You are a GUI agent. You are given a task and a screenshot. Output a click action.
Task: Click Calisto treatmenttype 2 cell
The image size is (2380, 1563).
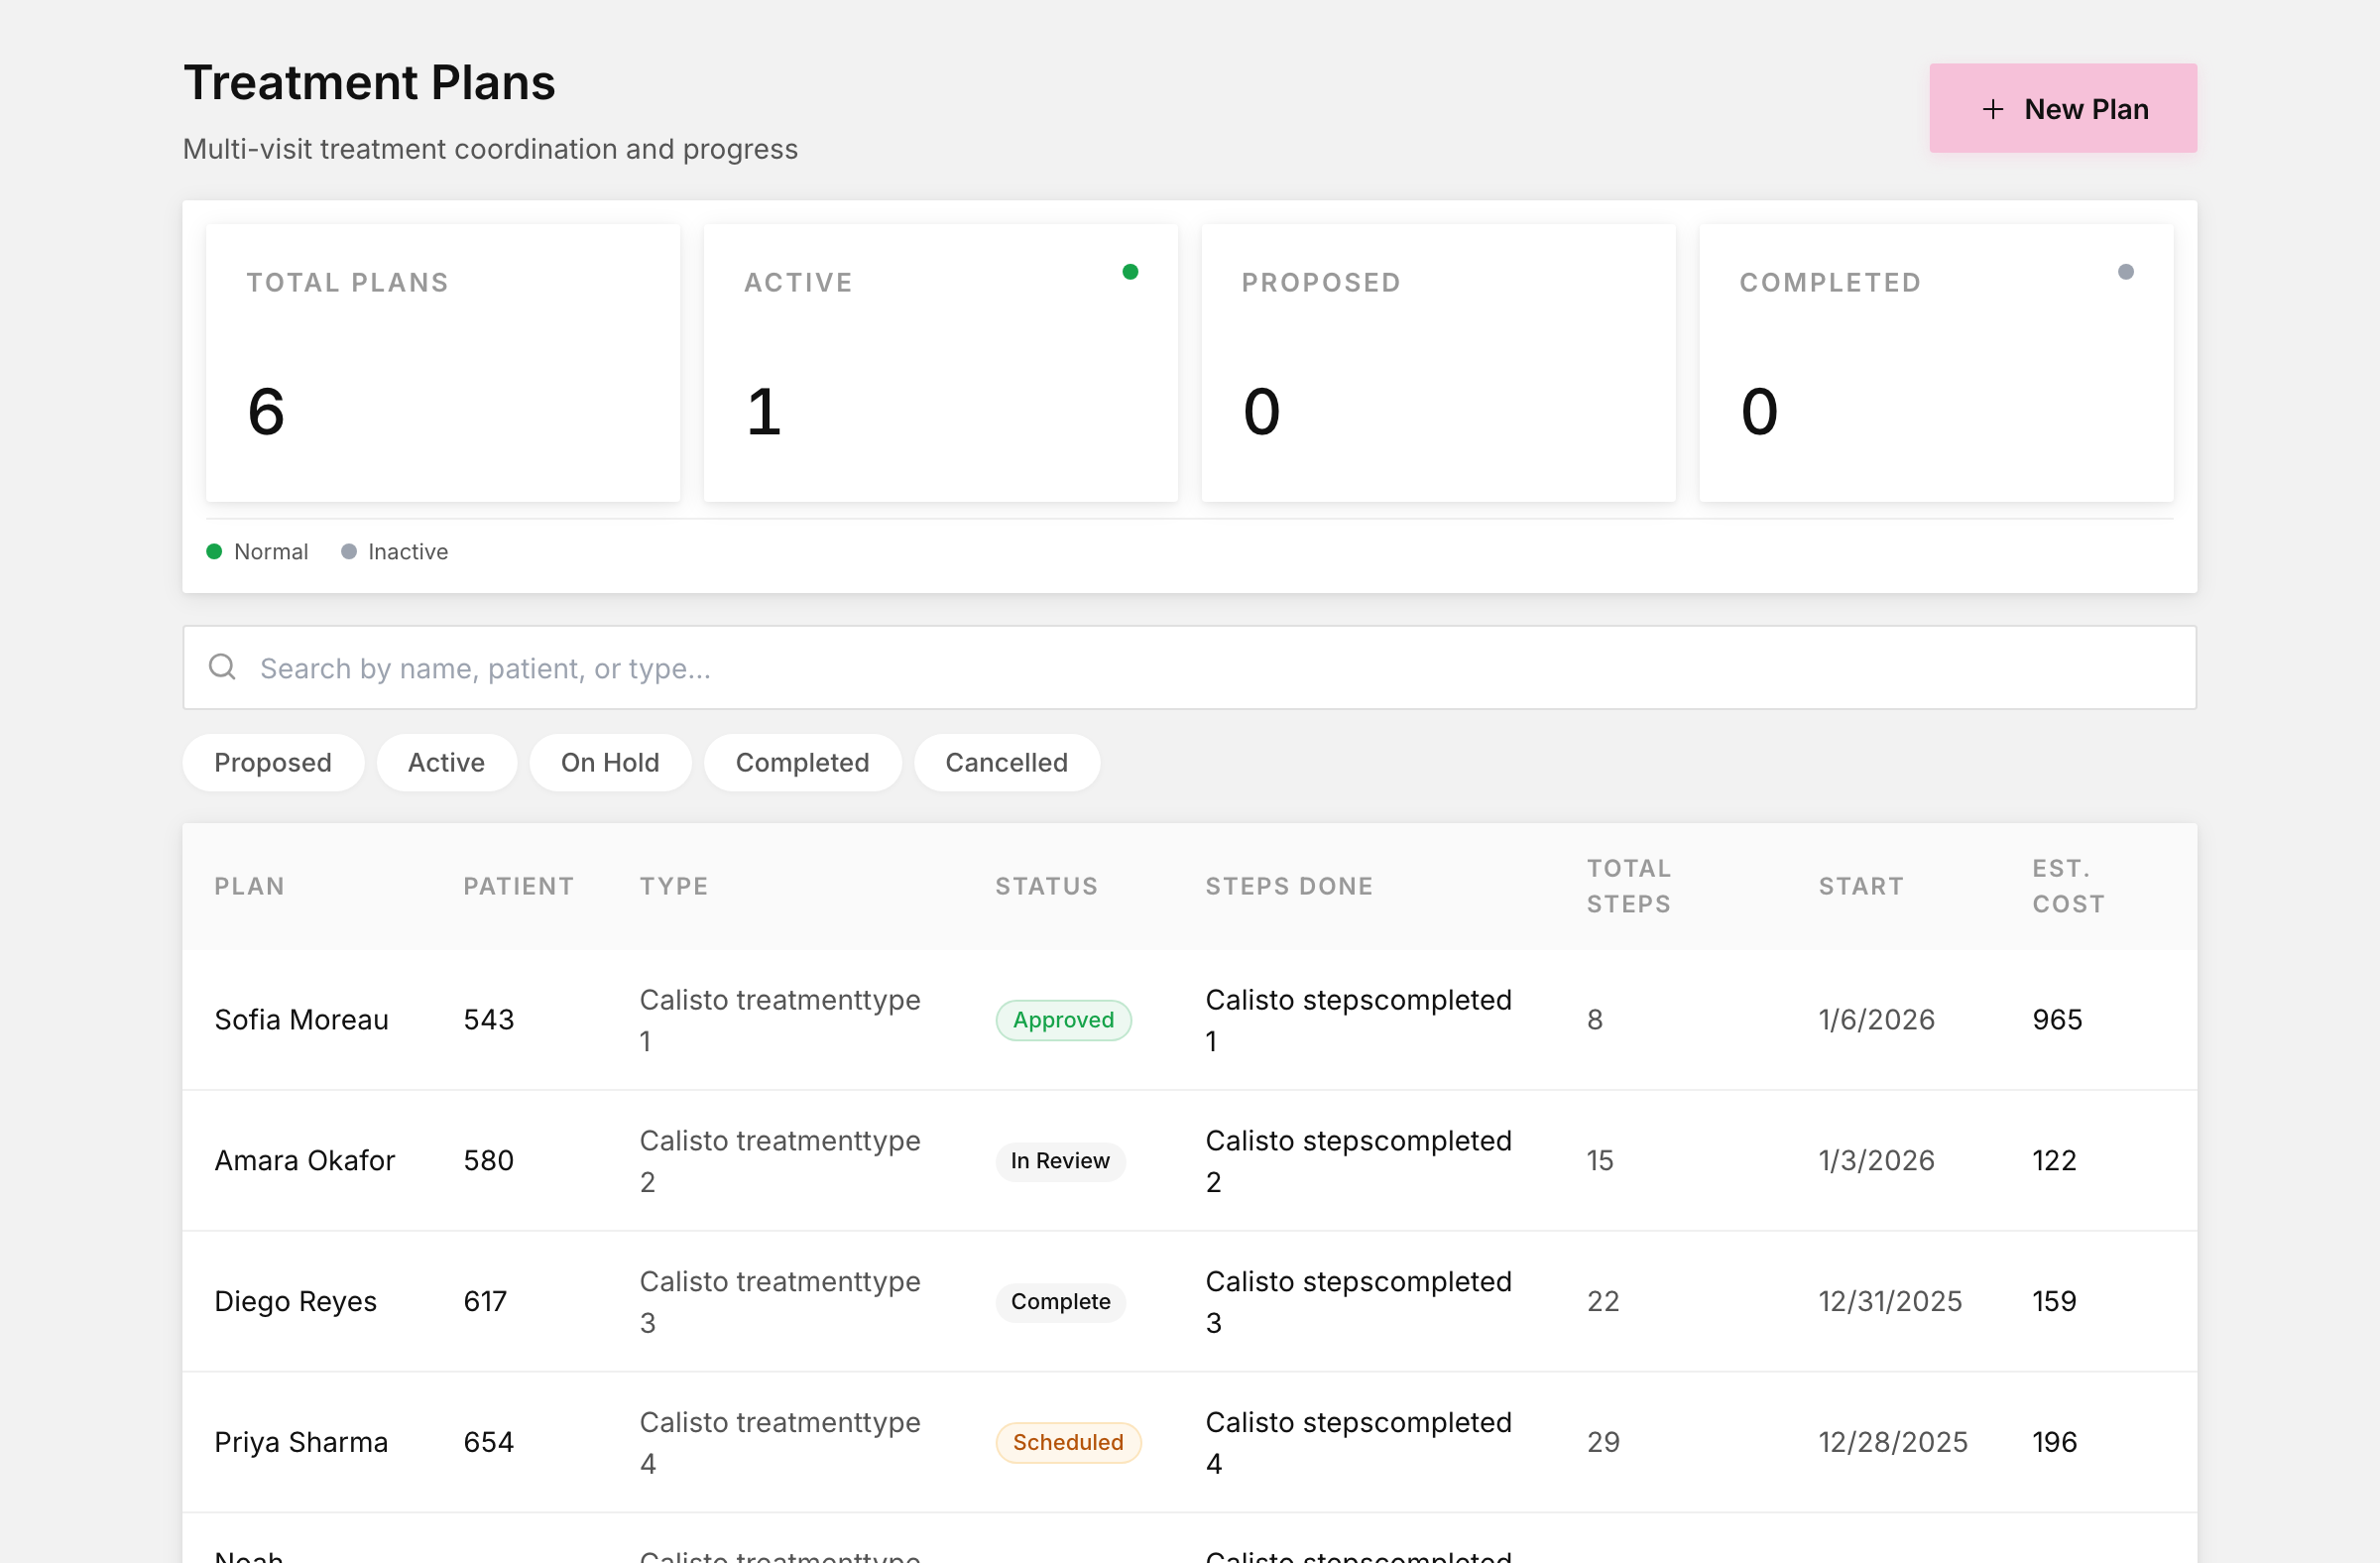(780, 1161)
